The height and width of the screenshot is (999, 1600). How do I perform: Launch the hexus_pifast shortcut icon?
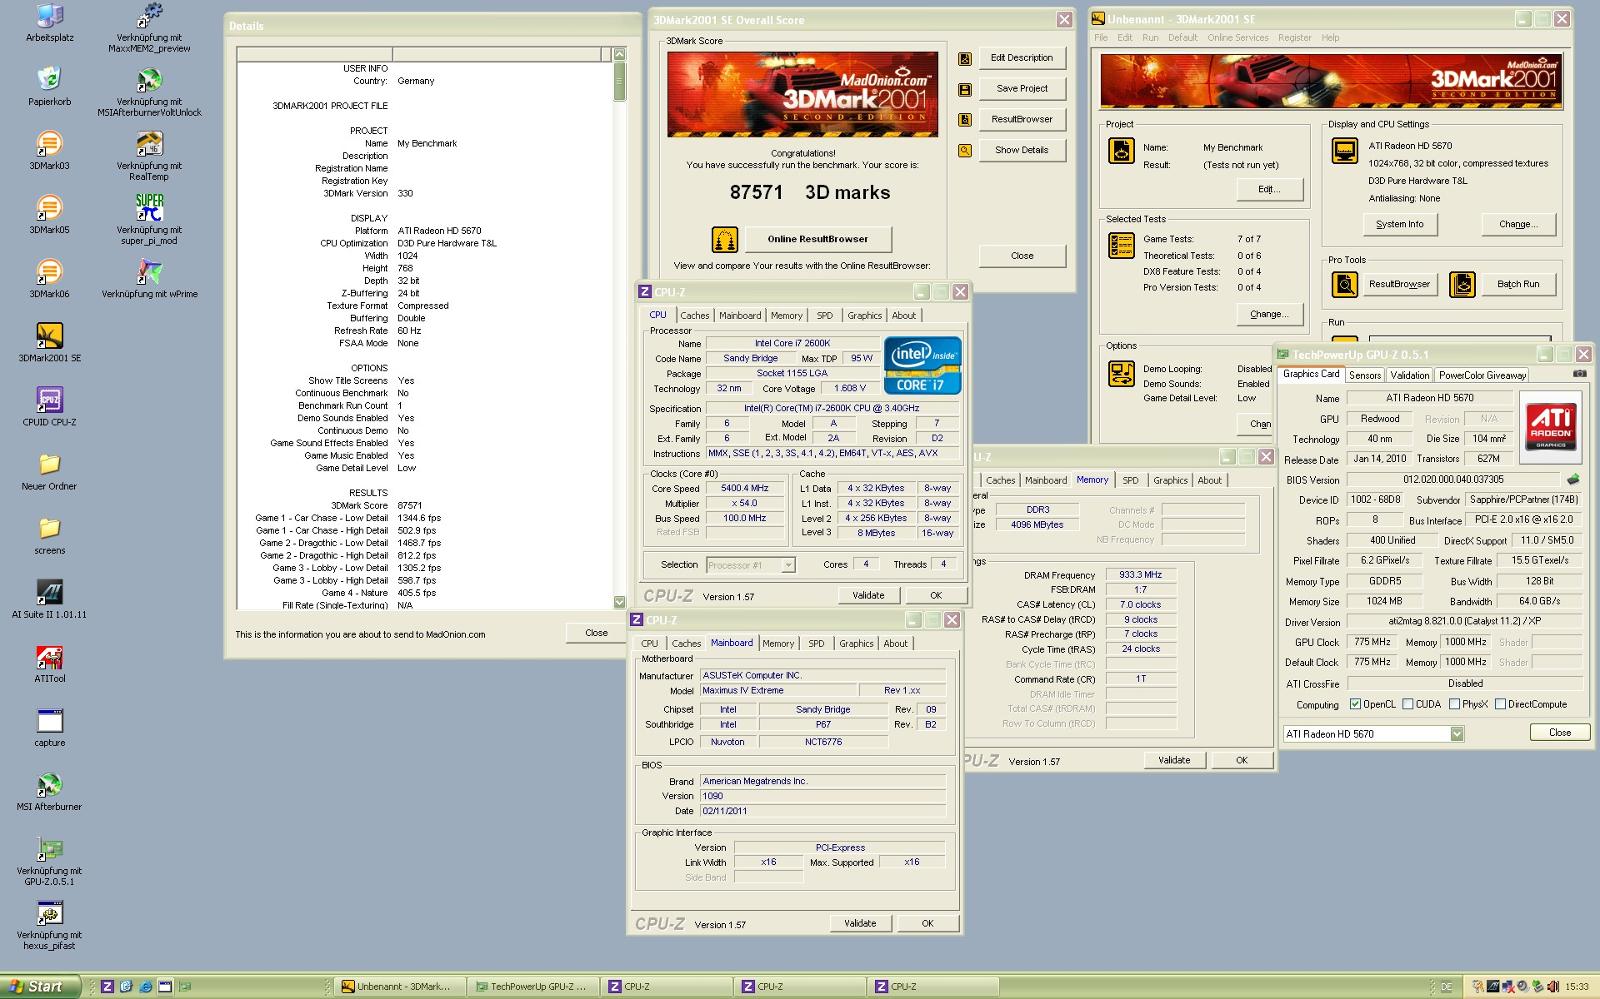tap(49, 913)
